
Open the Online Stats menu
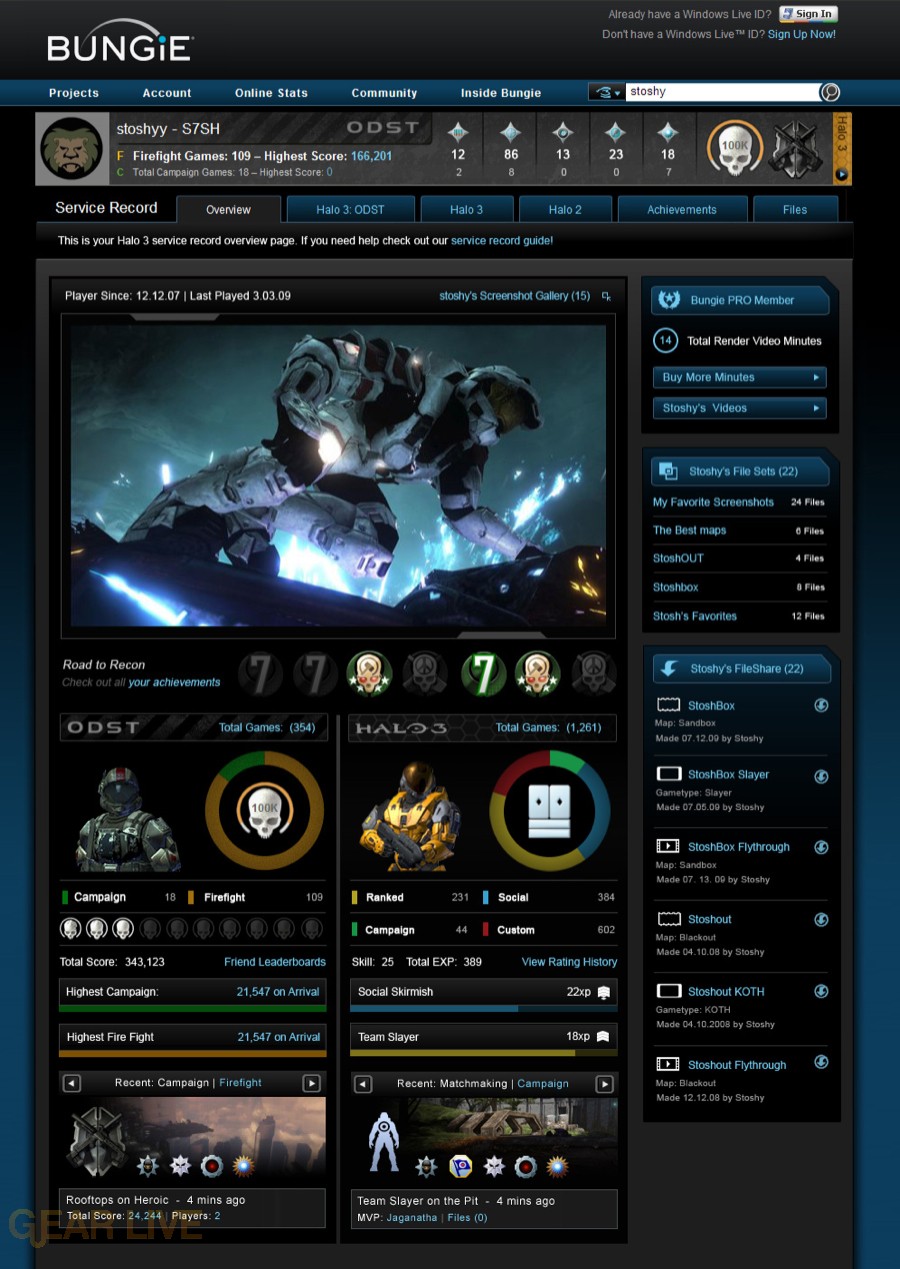point(271,93)
